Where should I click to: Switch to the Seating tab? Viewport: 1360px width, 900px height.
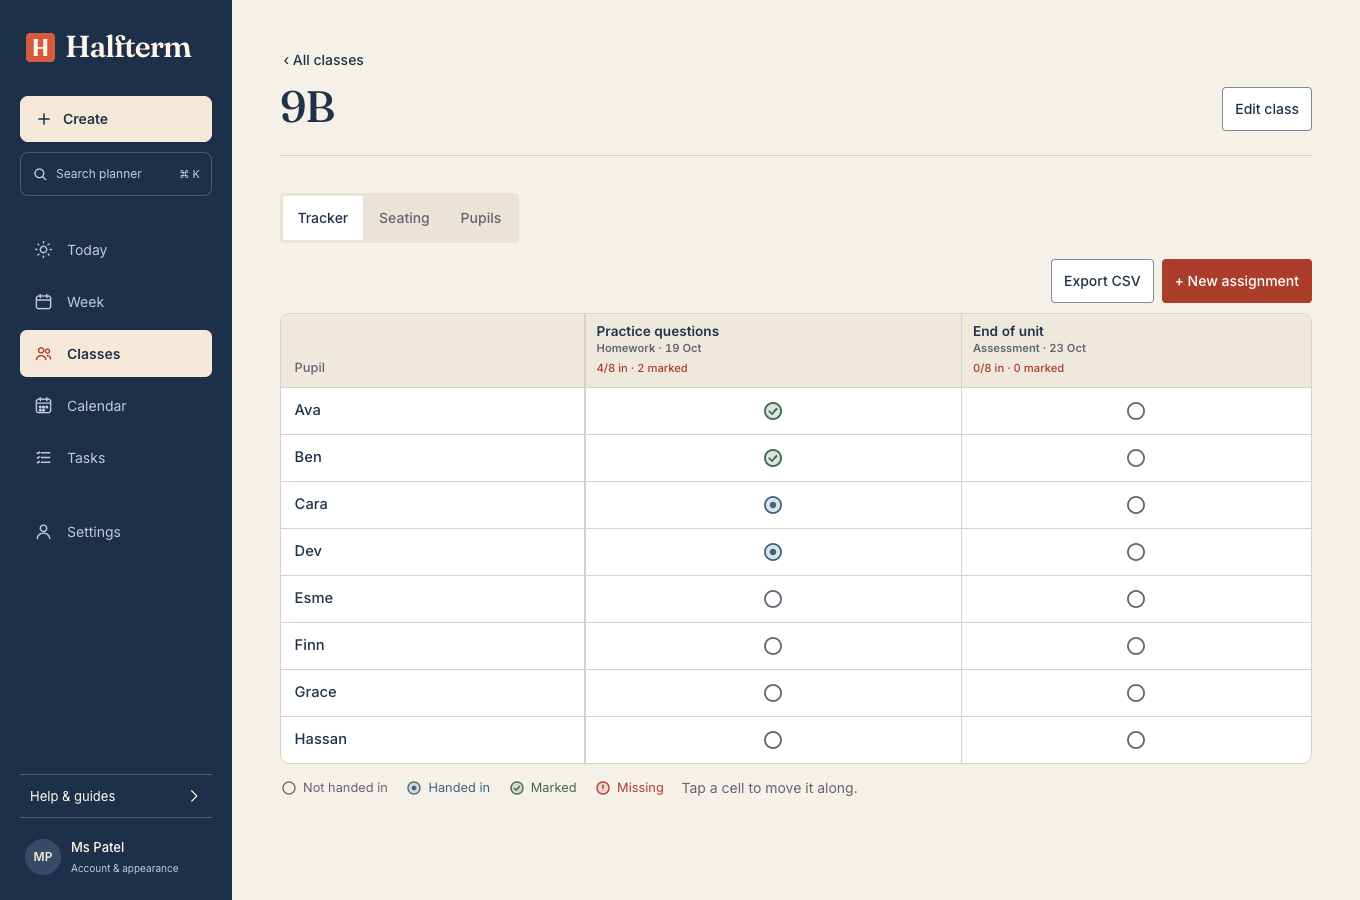pyautogui.click(x=404, y=218)
